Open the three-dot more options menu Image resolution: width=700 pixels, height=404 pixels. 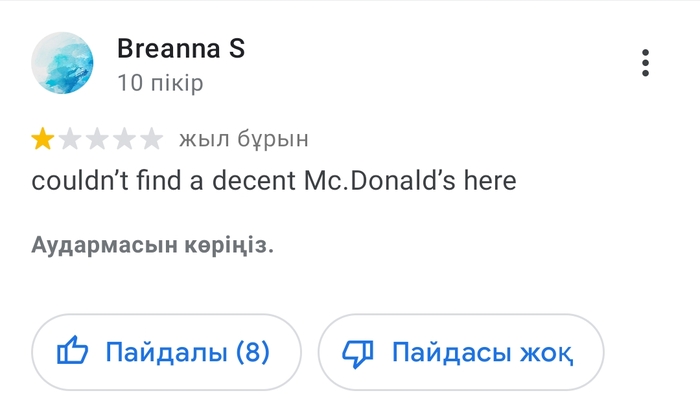(x=646, y=63)
